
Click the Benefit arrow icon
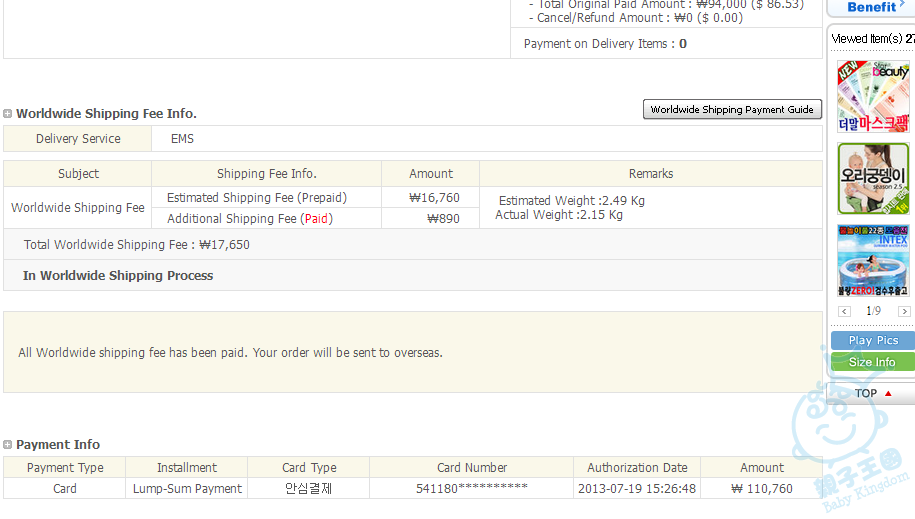tap(902, 4)
